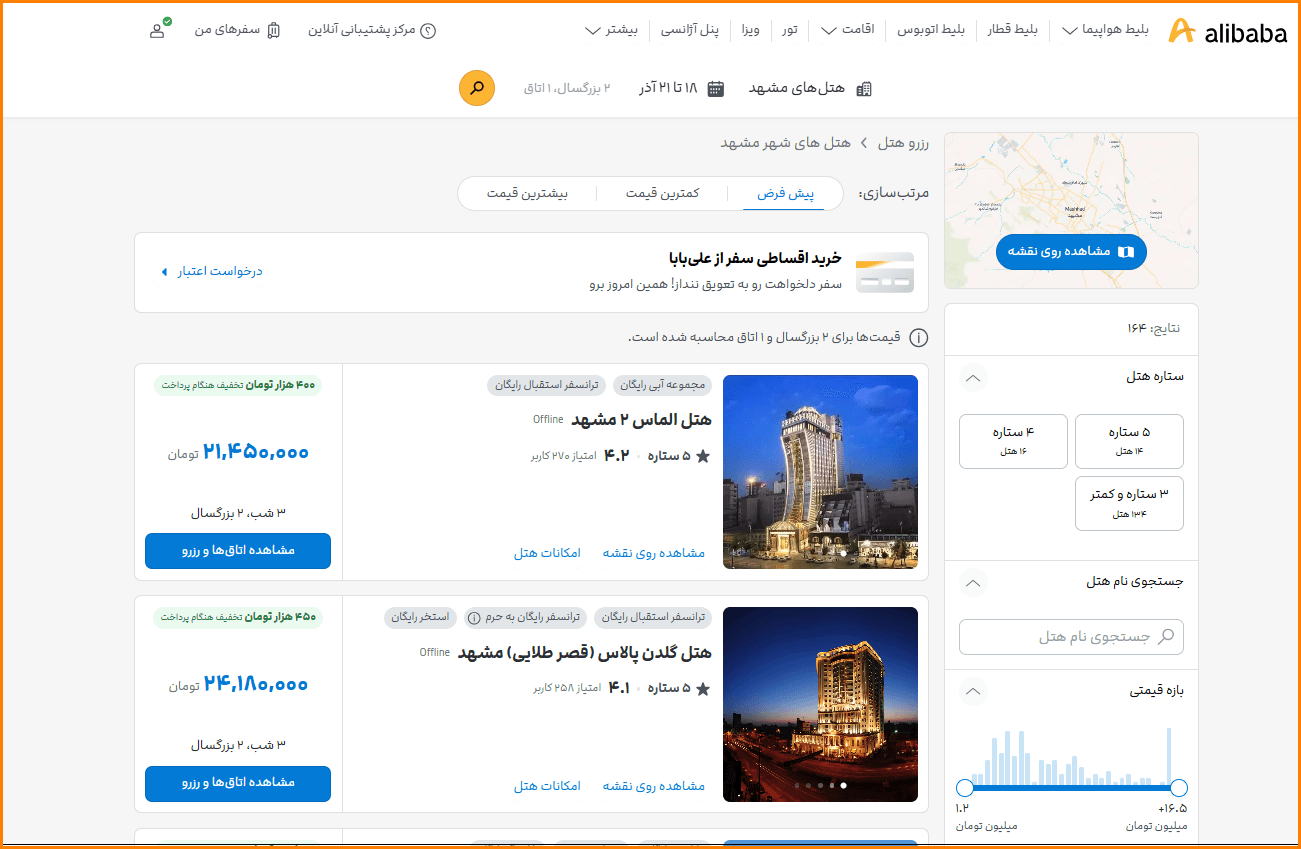The height and width of the screenshot is (849, 1301).
Task: Click info icon next to free shrine transfer
Action: [x=474, y=617]
